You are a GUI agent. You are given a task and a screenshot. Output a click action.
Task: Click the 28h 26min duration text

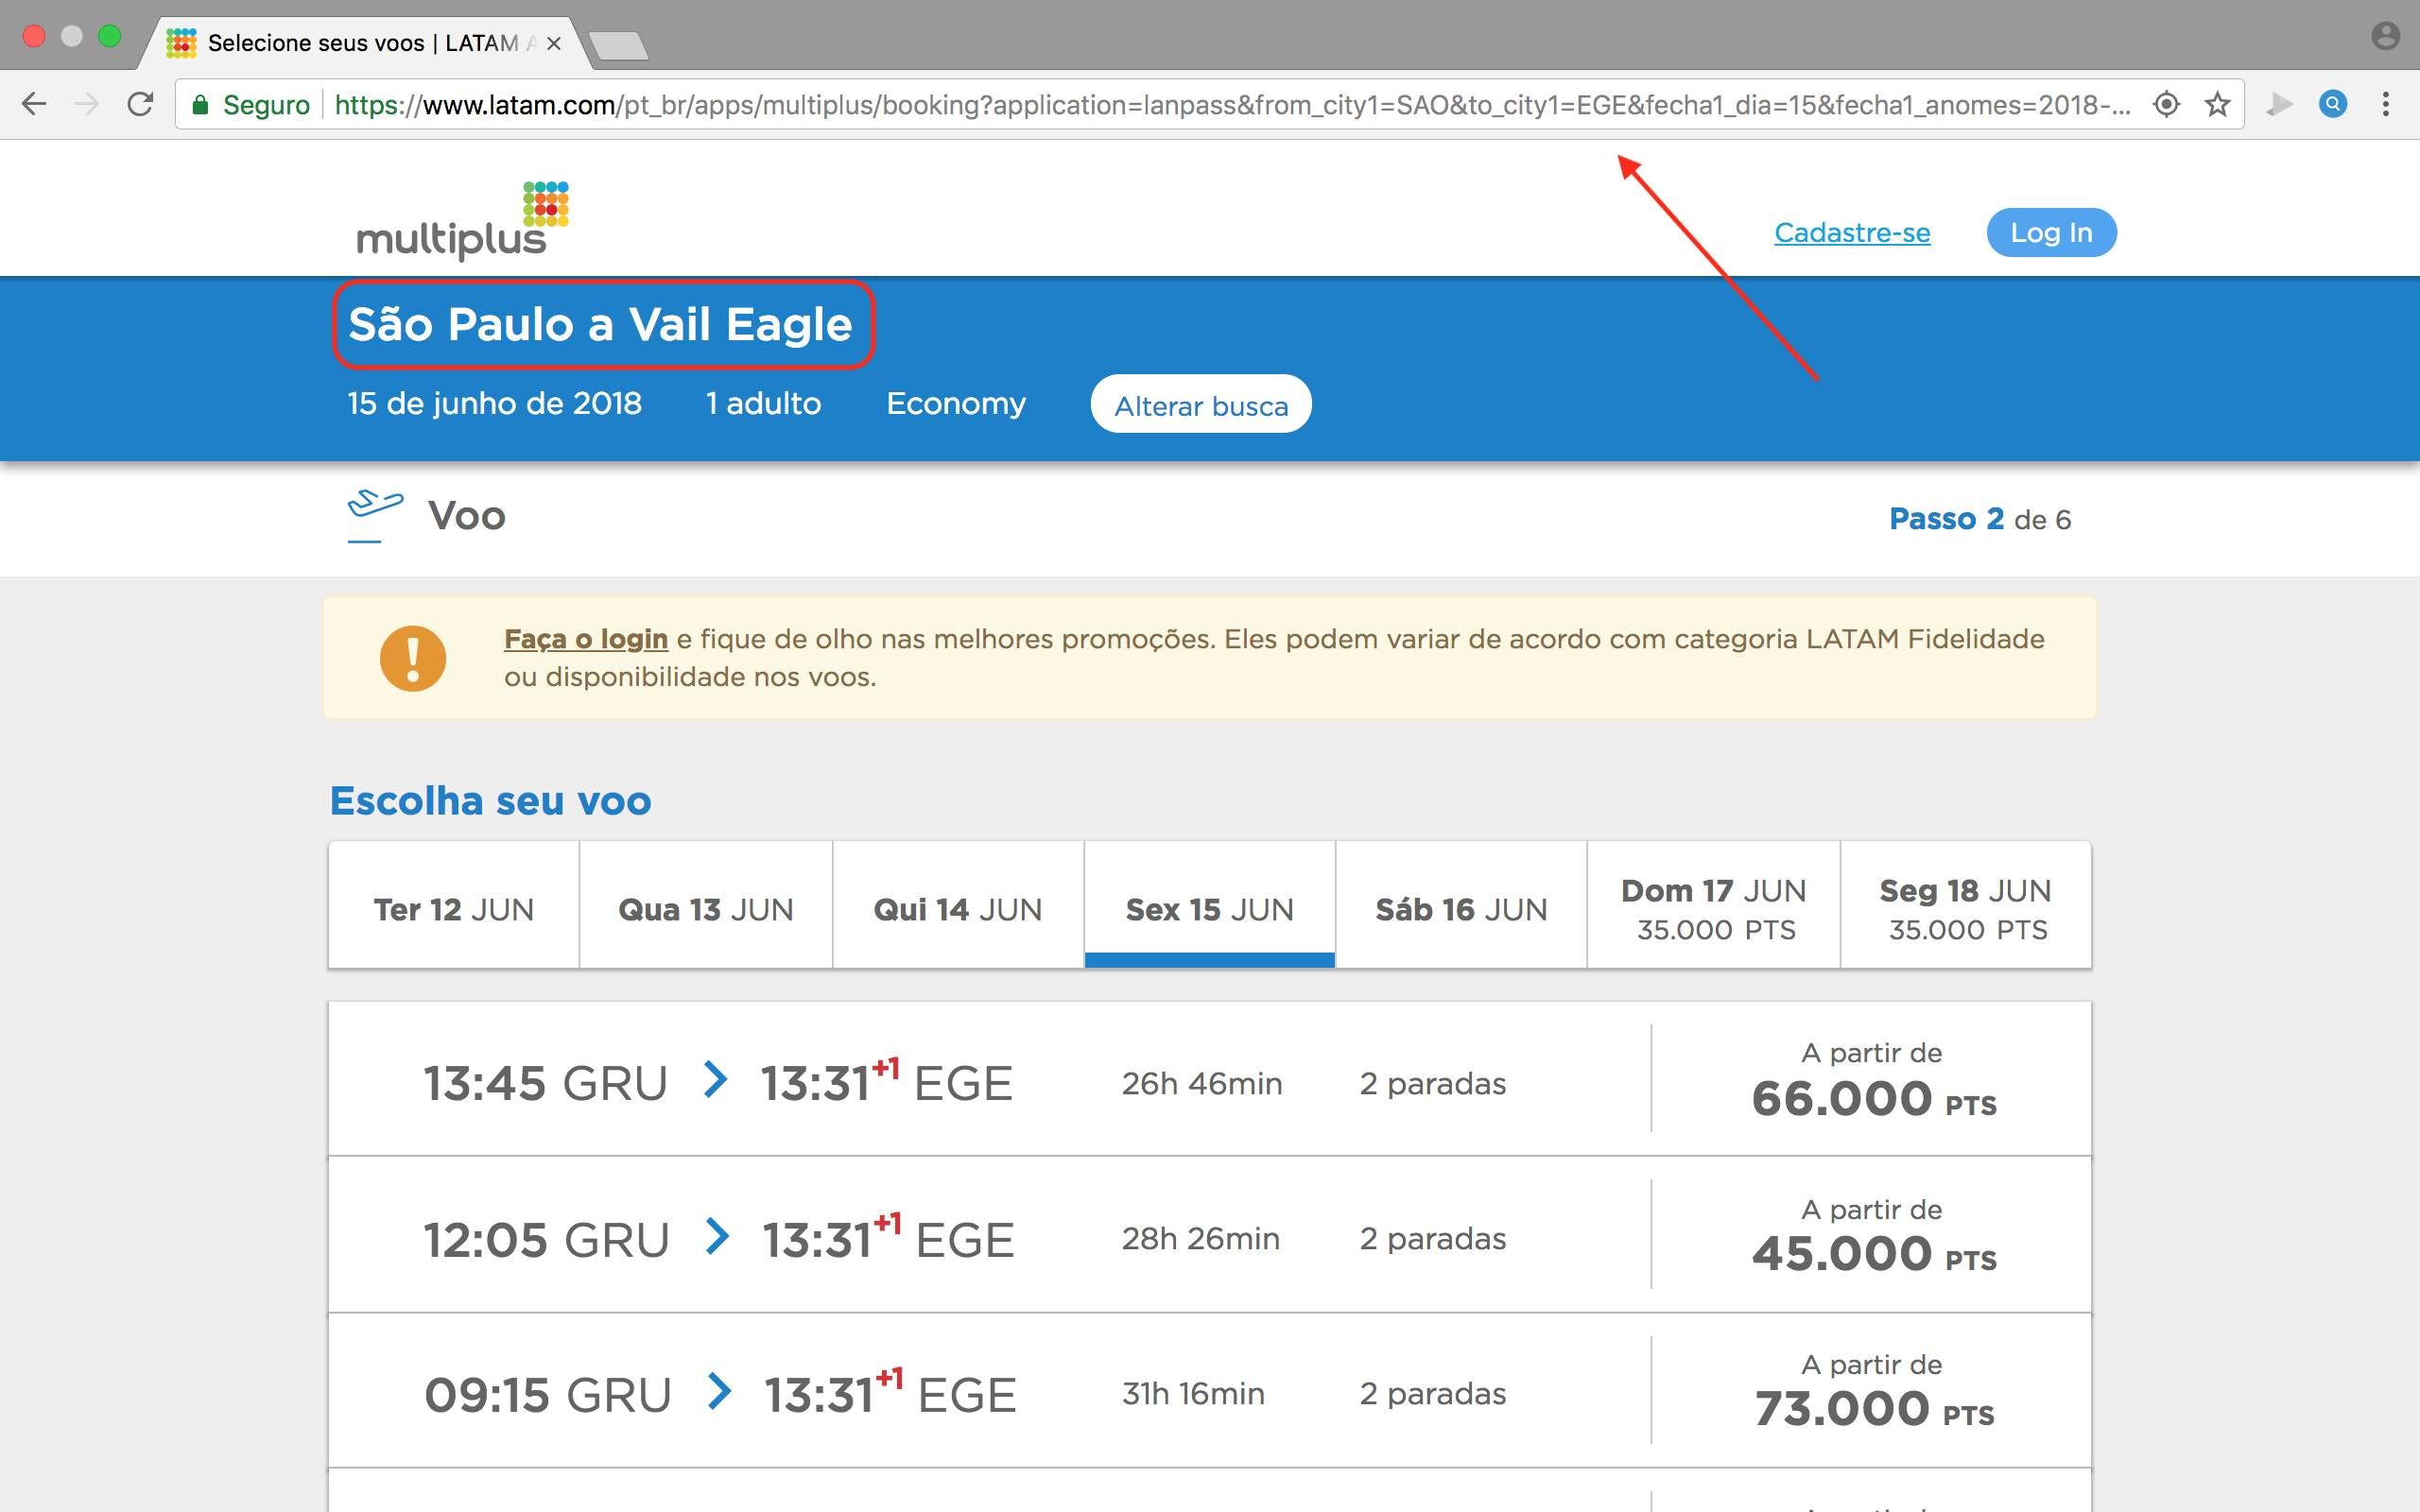[1200, 1238]
